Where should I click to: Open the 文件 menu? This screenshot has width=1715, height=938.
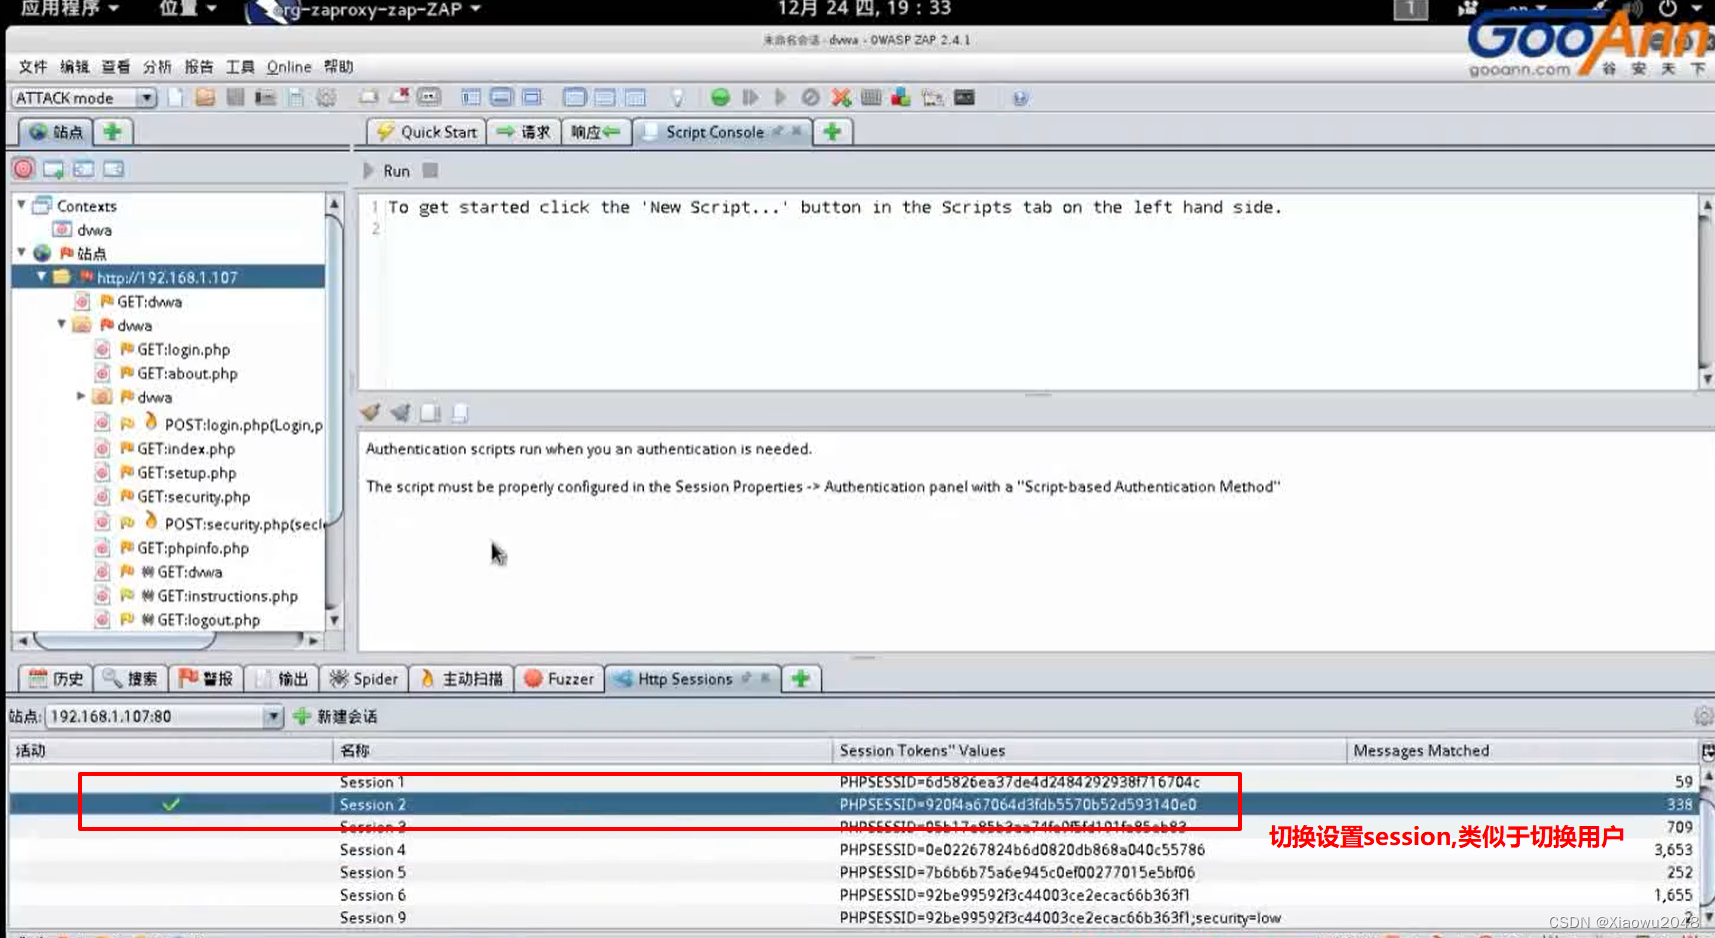point(33,67)
